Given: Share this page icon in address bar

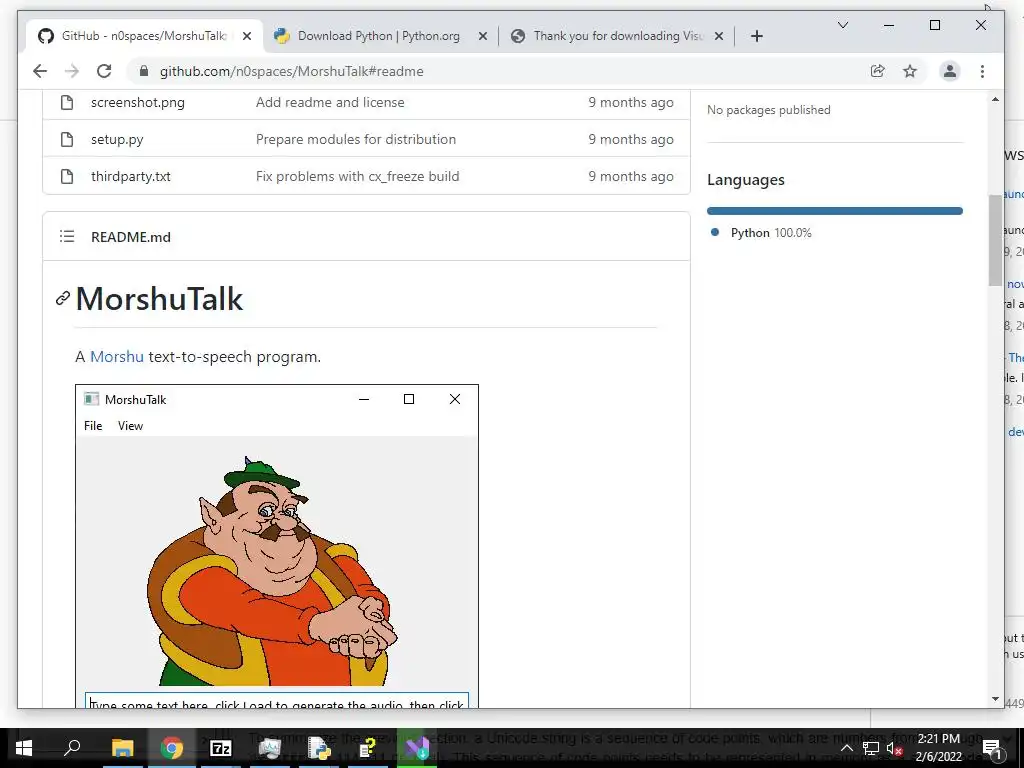Looking at the screenshot, I should 878,71.
